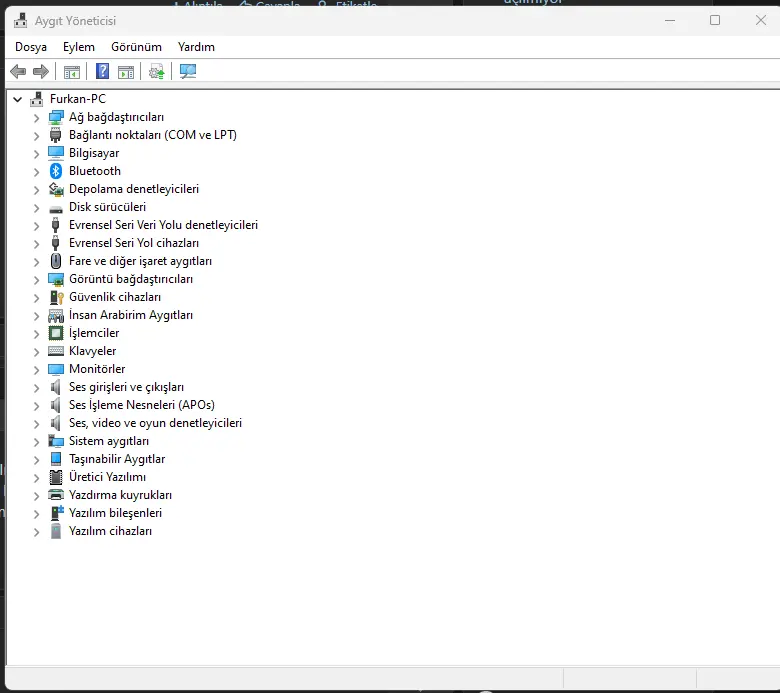
Task: Expand the İşlemciler chevron
Action: point(36,334)
